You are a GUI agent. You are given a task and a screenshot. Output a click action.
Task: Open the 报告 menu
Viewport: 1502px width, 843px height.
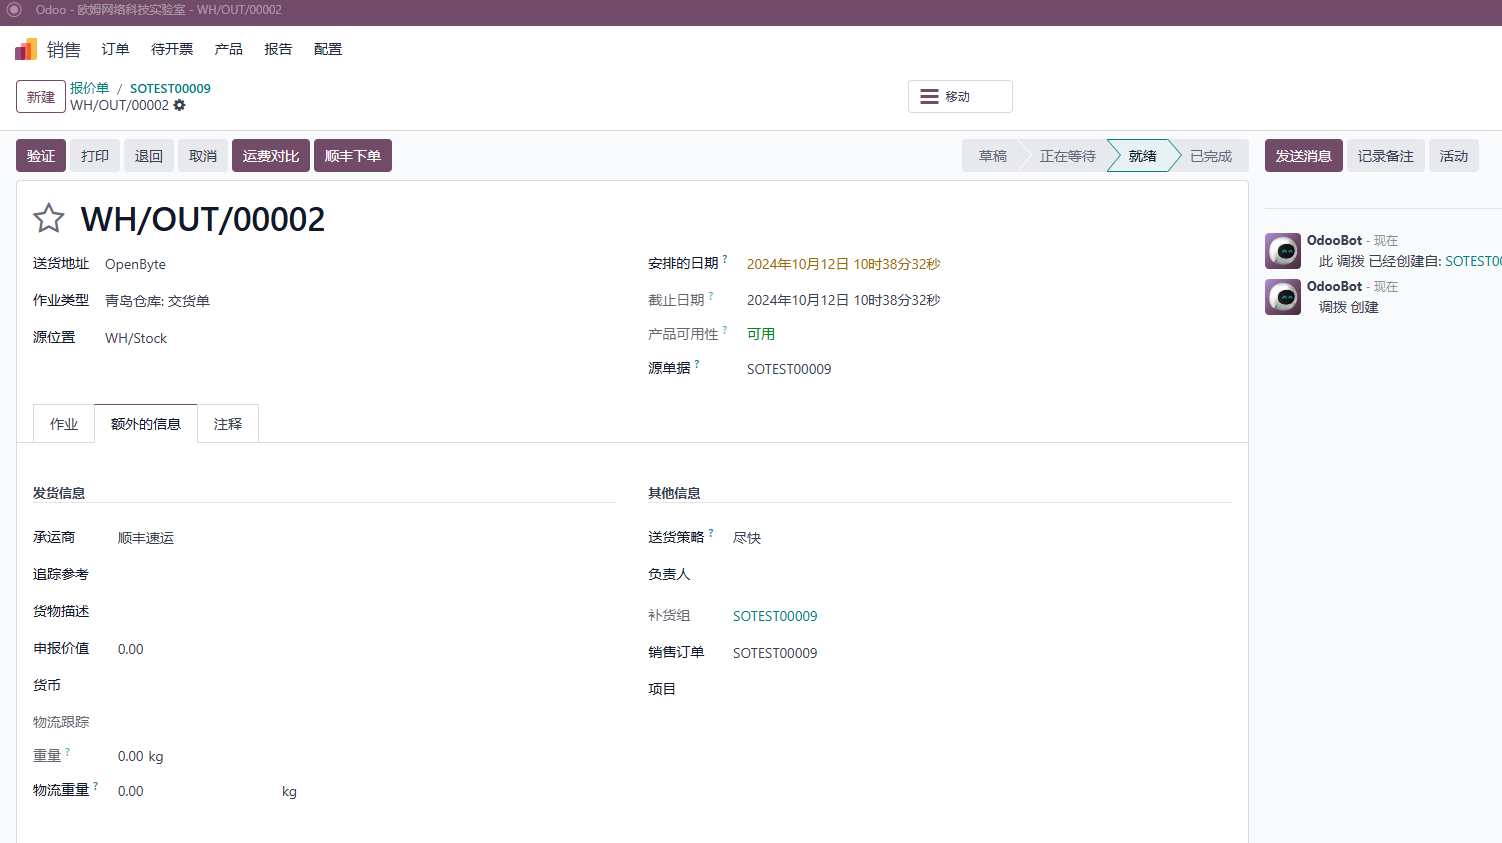[x=278, y=49]
